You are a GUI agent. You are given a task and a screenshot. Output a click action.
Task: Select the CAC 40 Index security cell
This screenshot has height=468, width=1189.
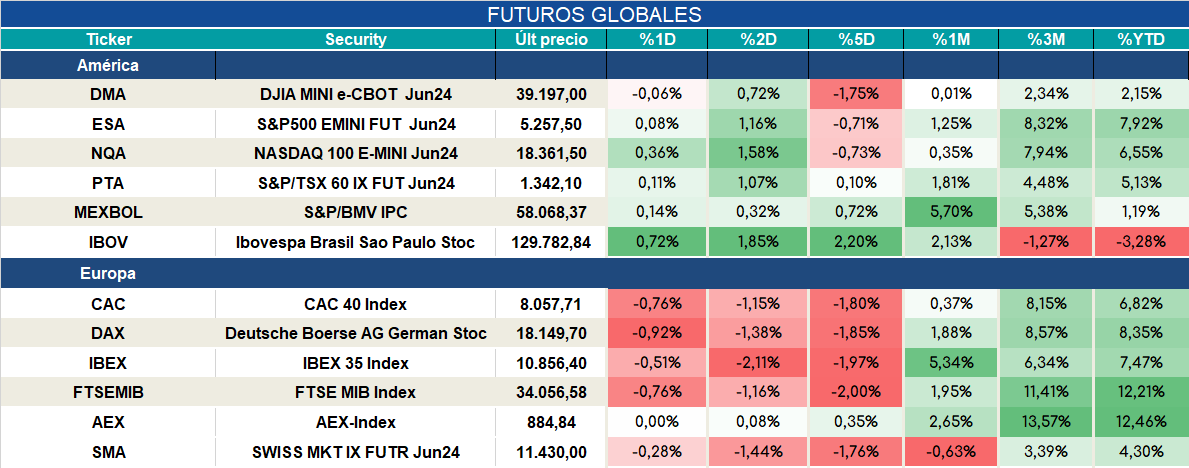point(356,304)
